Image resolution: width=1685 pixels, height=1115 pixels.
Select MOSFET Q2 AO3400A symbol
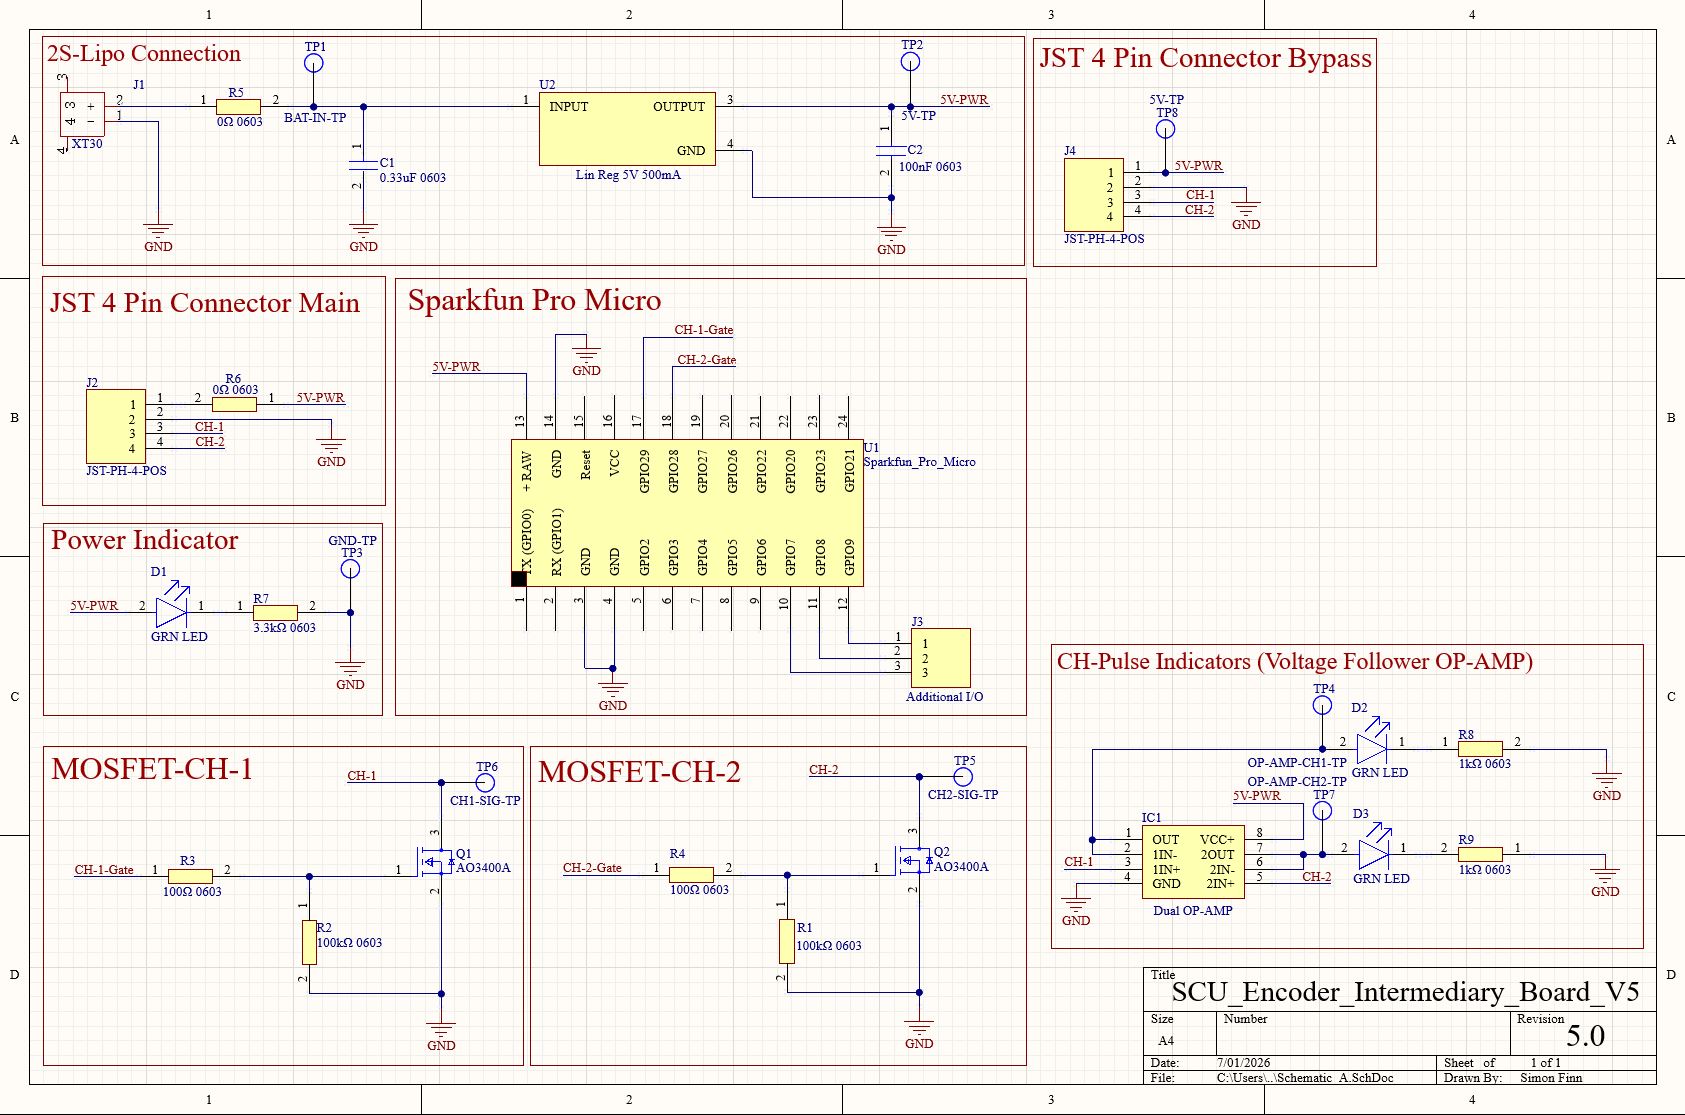[913, 861]
